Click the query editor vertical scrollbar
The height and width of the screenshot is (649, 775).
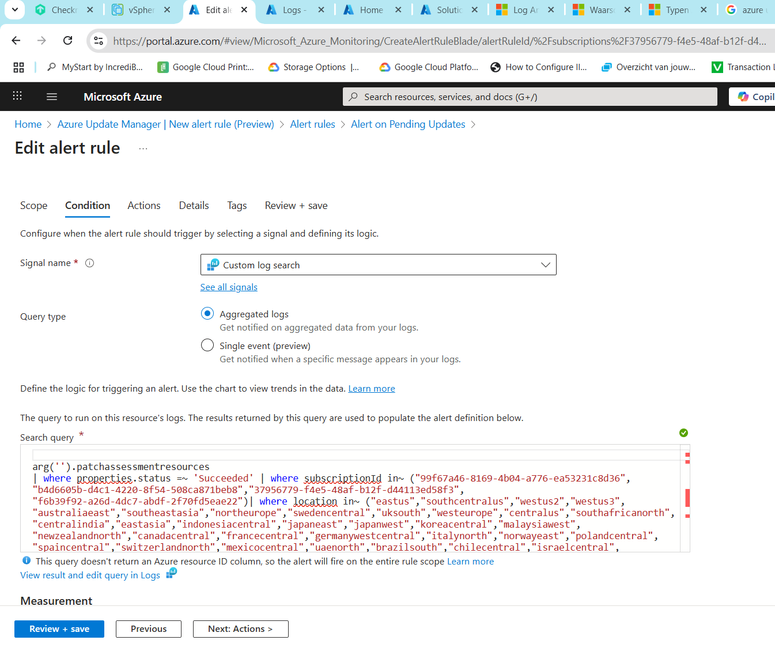(x=687, y=498)
